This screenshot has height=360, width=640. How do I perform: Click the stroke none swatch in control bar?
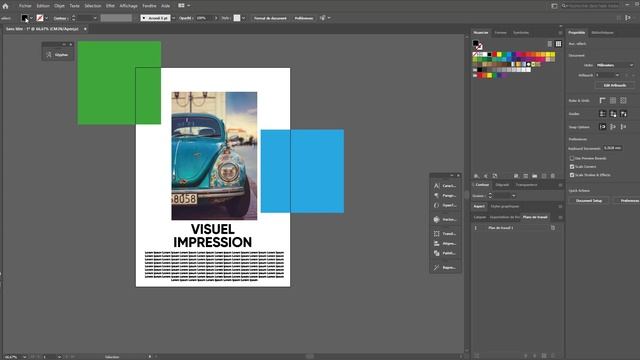(40, 18)
